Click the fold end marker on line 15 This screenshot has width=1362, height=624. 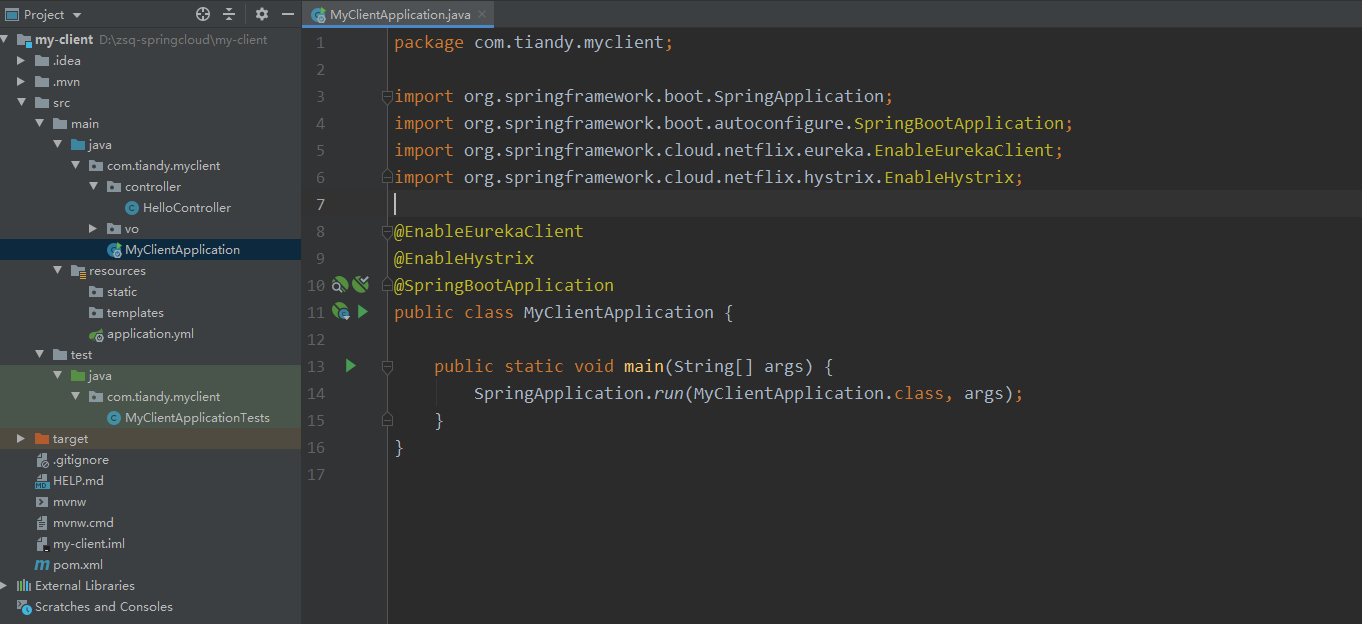pyautogui.click(x=387, y=421)
